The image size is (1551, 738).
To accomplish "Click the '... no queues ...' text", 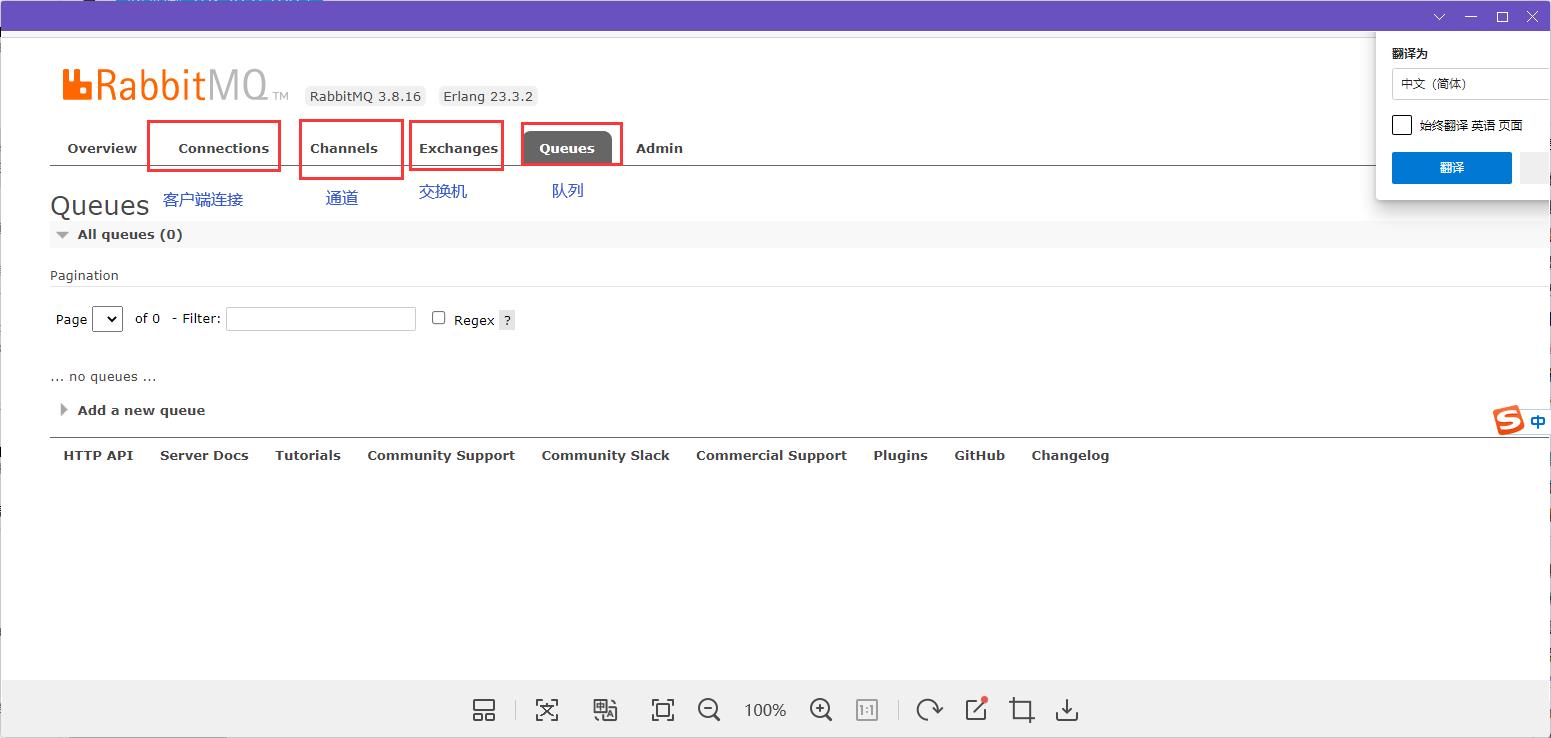I will pos(103,377).
